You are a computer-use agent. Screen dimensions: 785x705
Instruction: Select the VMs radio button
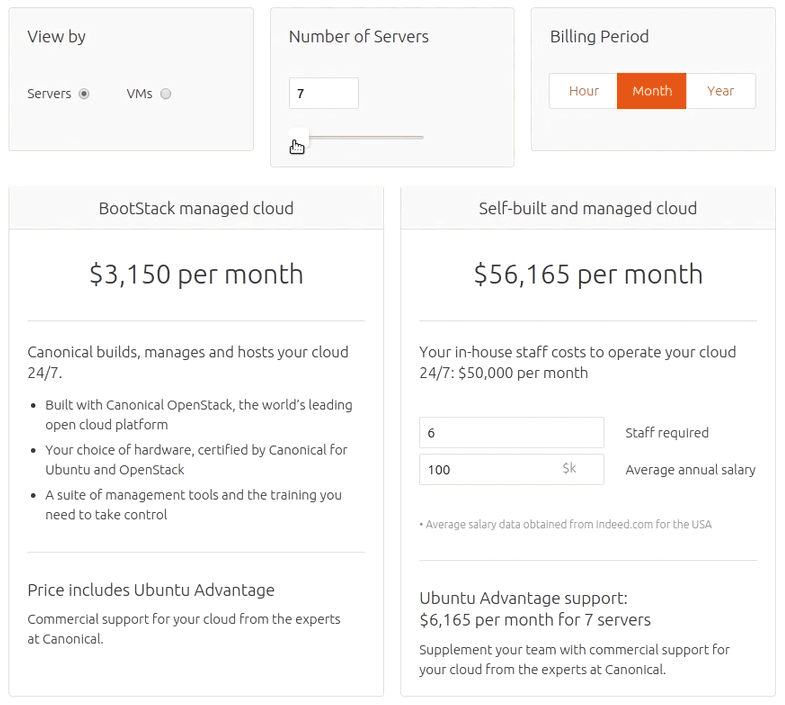[x=166, y=94]
